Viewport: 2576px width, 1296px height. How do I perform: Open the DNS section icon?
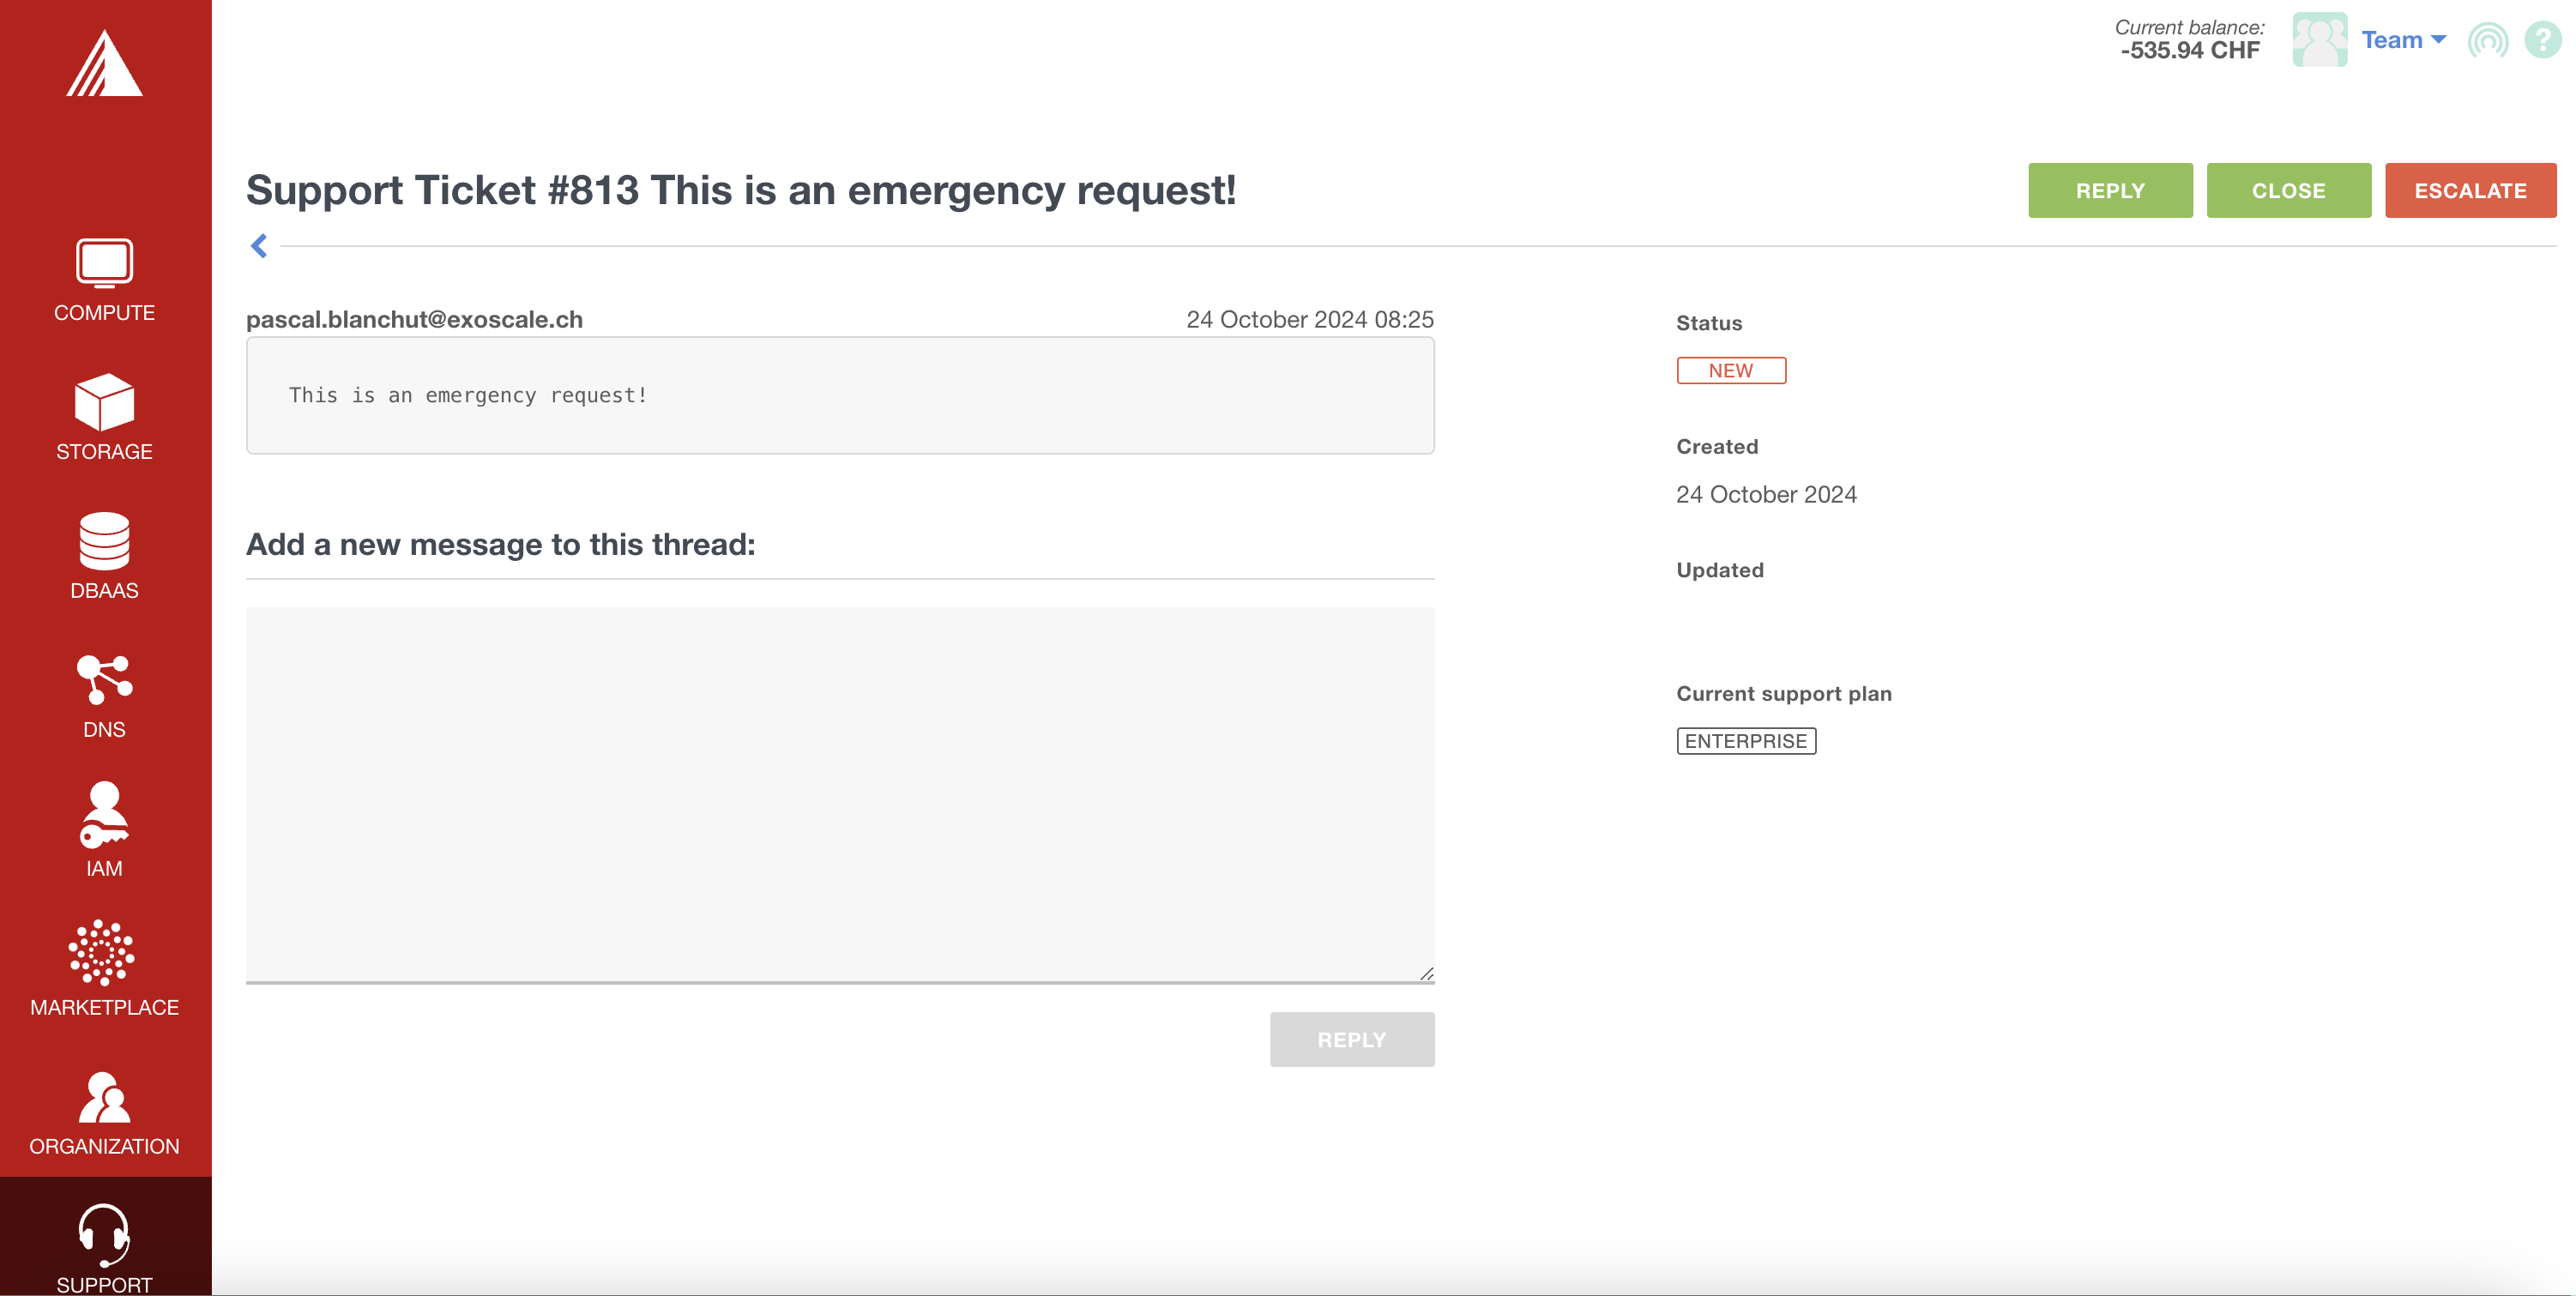pos(104,680)
